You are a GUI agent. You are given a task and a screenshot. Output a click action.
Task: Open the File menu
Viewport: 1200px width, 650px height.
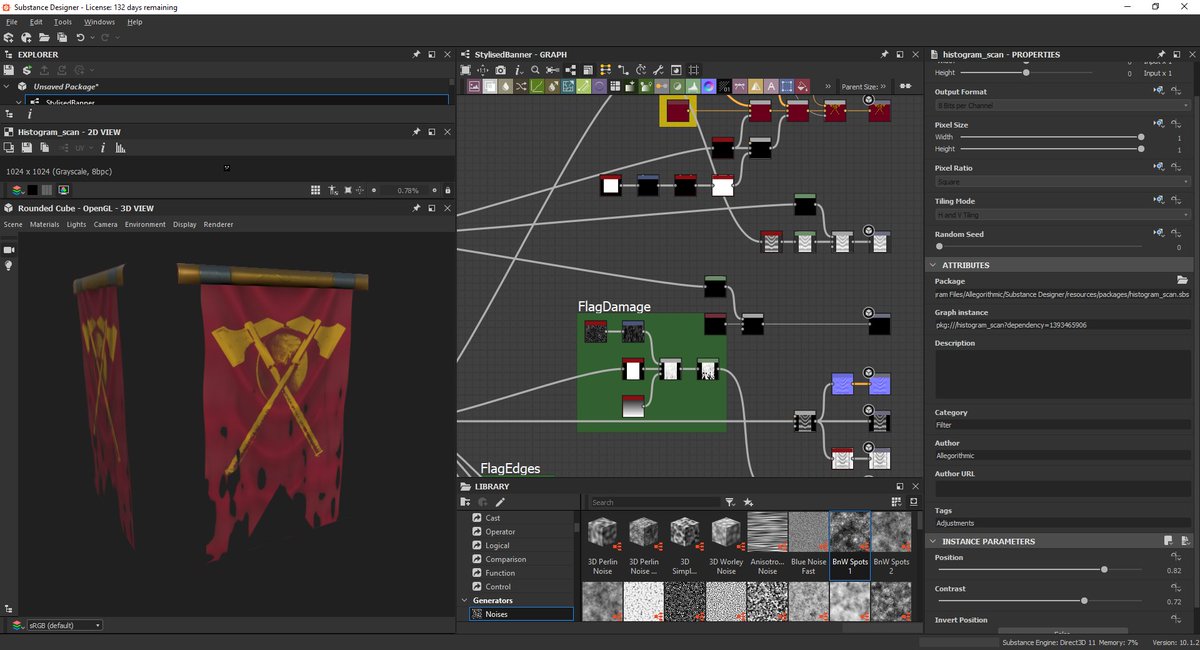pyautogui.click(x=12, y=21)
